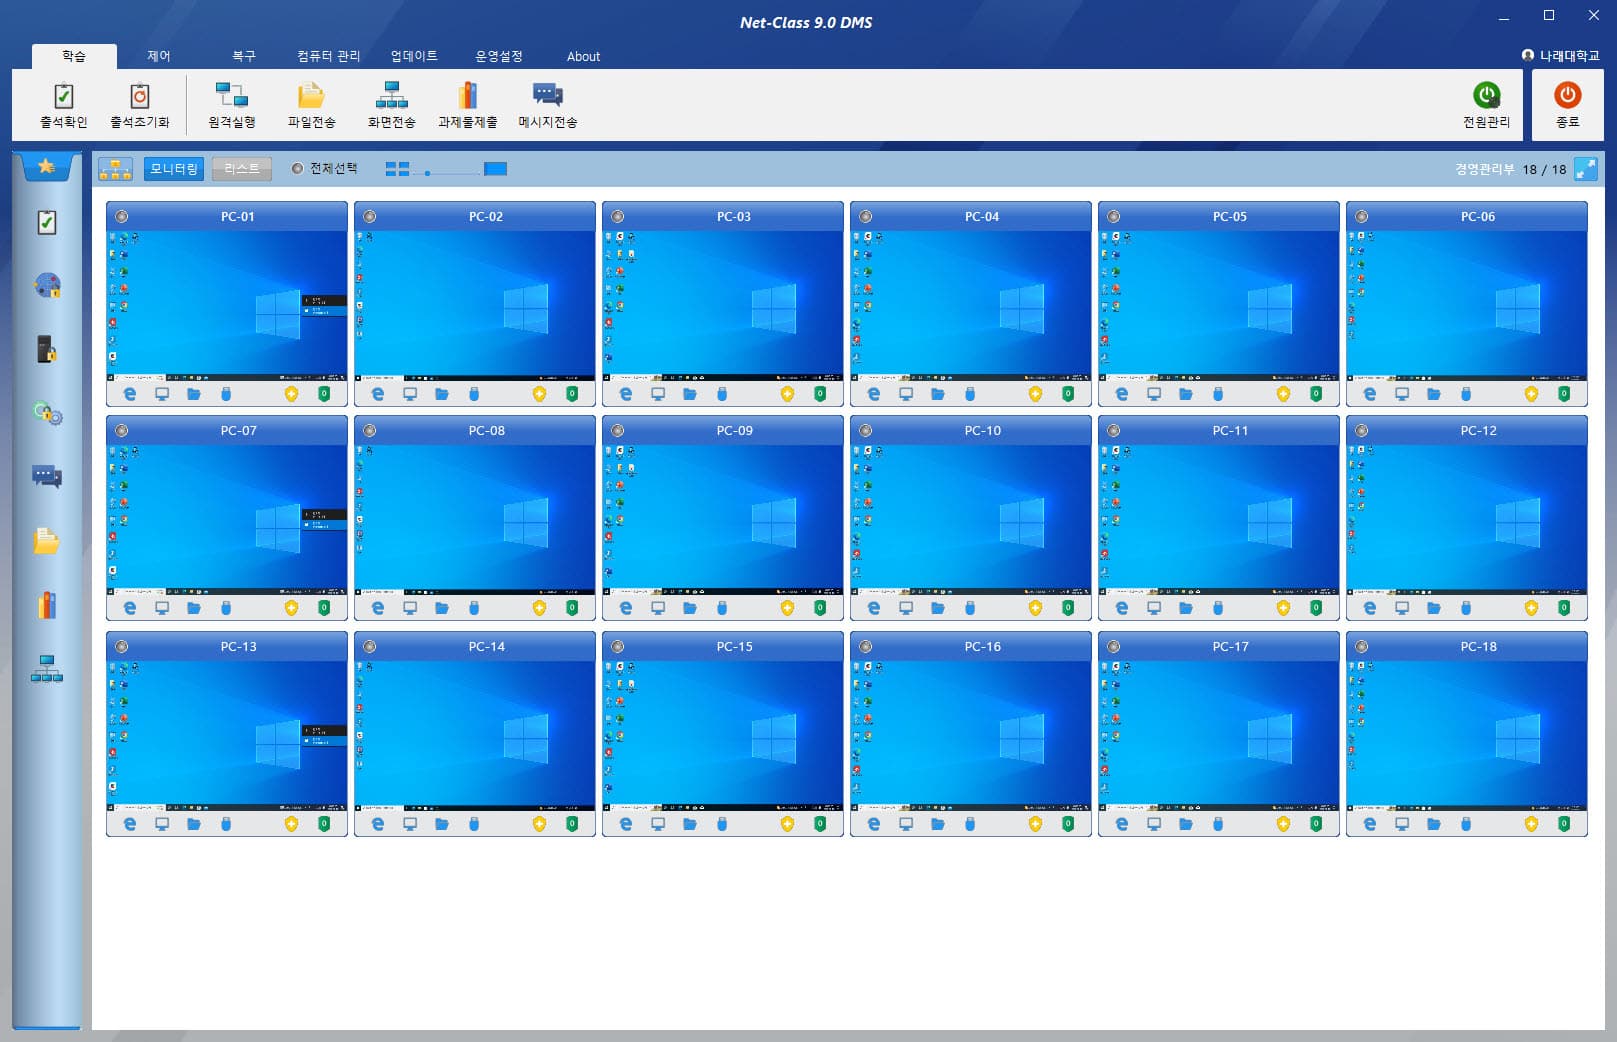This screenshot has width=1617, height=1042.
Task: Open the 운영설정 tab
Action: (x=499, y=56)
